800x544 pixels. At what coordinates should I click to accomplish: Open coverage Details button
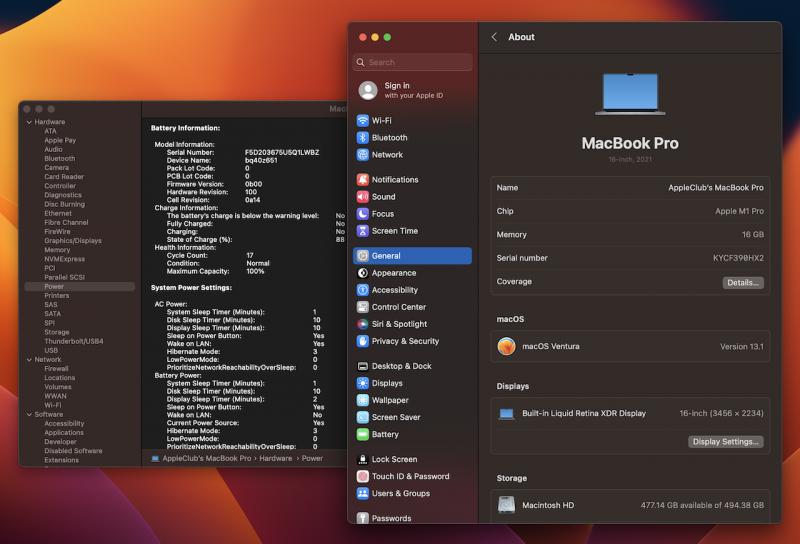pos(743,282)
